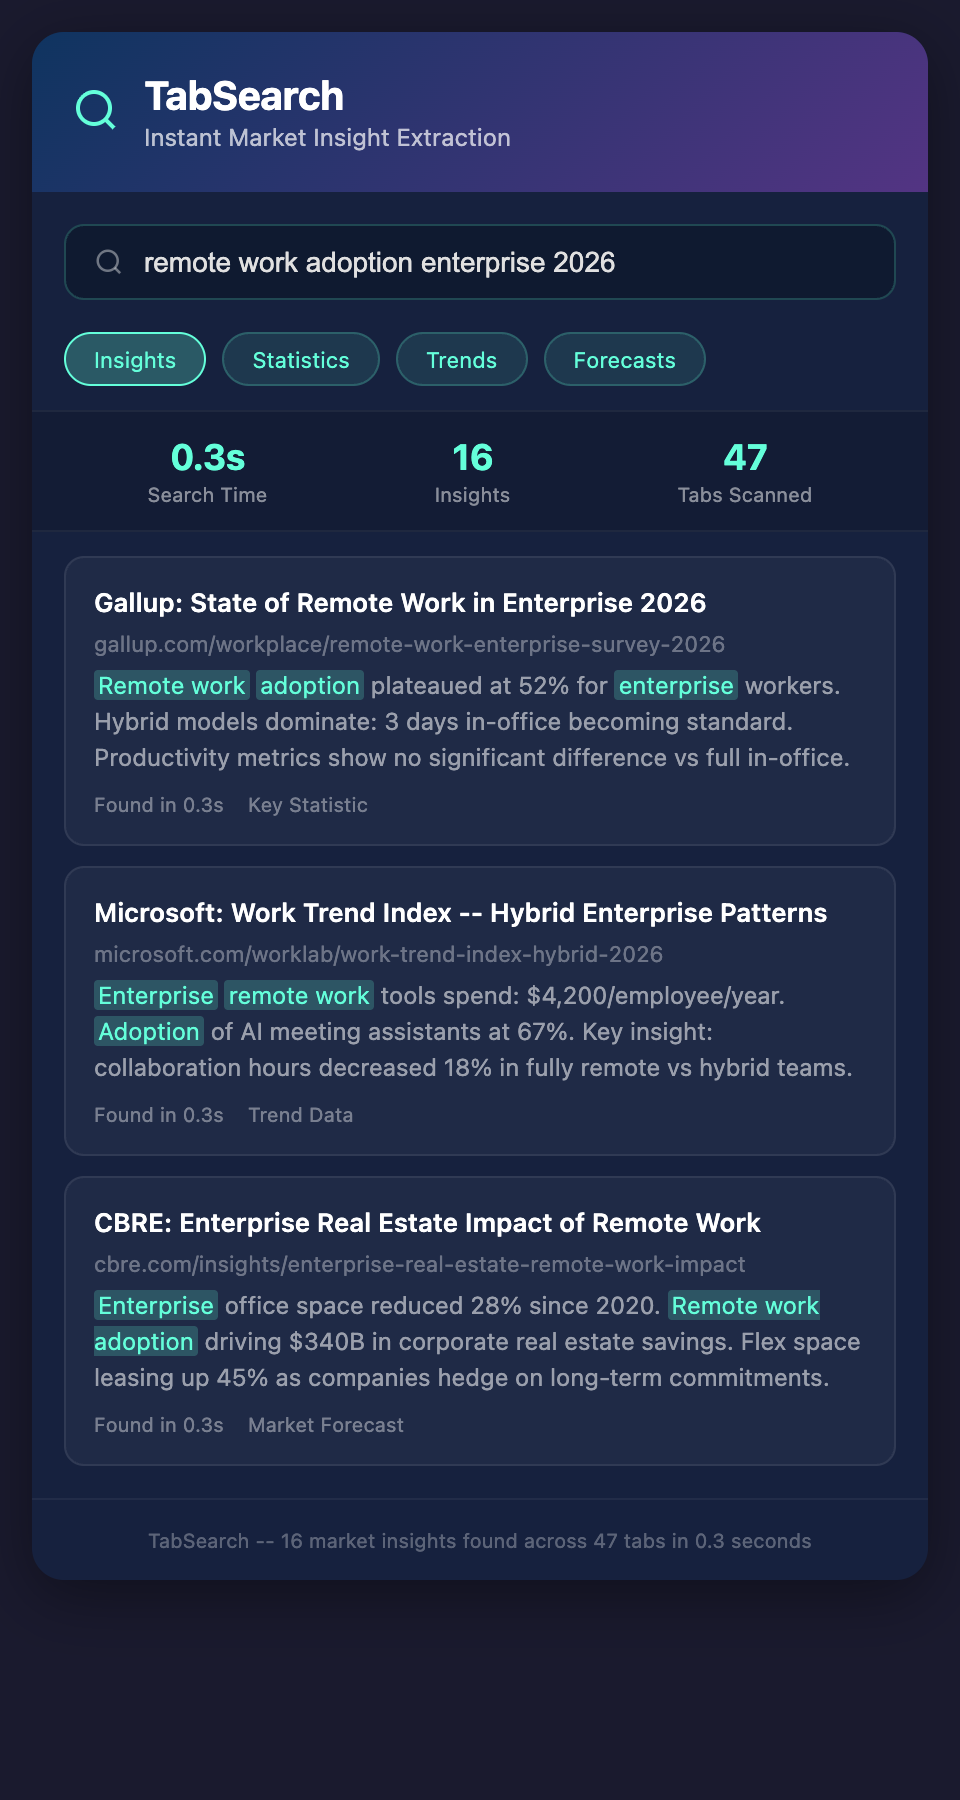Click the search icon inside search box
Screen dimensions: 960x1800
[x=108, y=262]
